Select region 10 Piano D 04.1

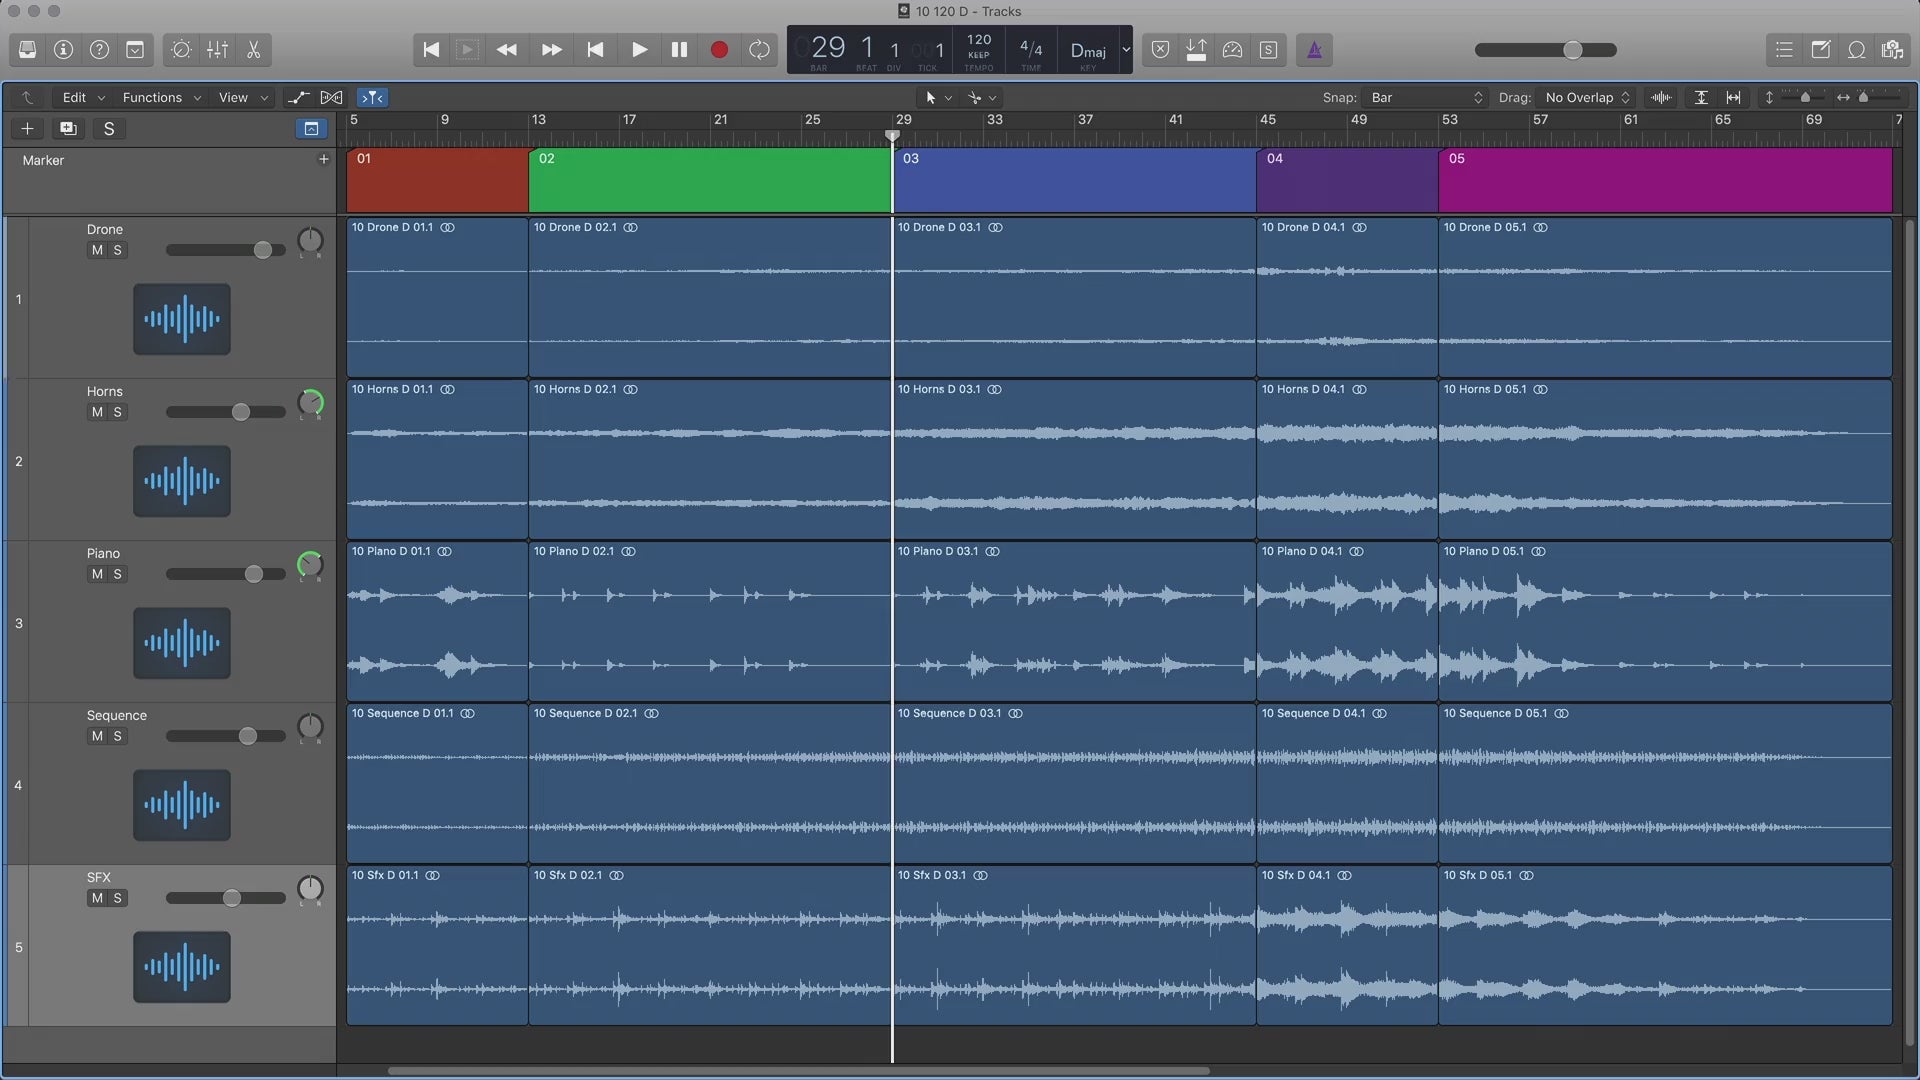(1347, 621)
